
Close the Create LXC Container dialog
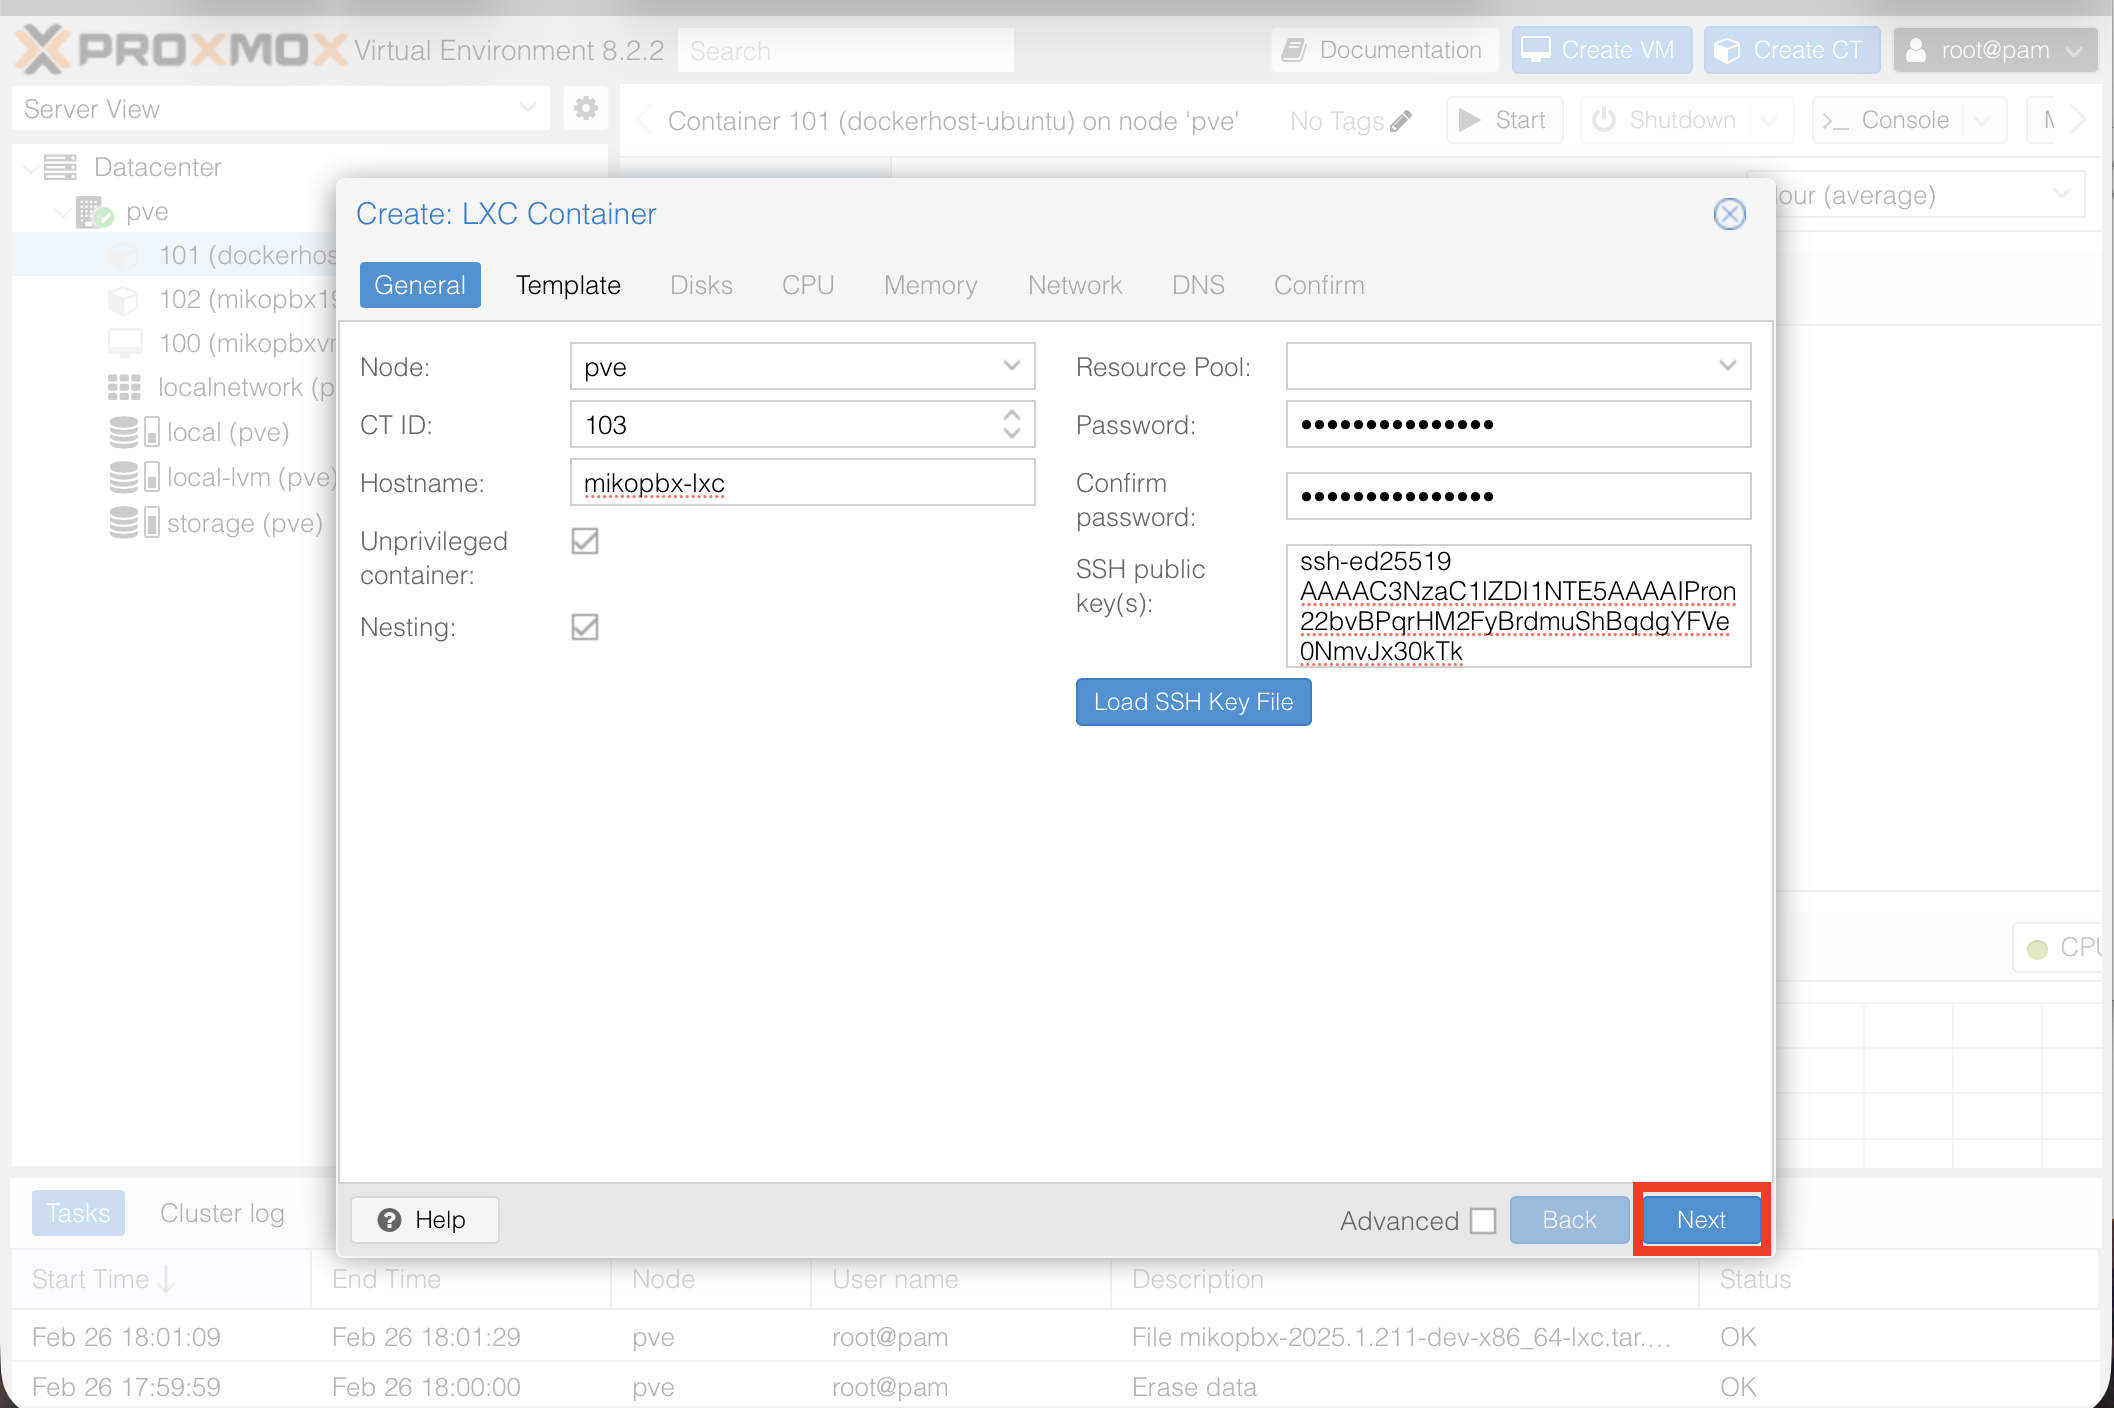click(1729, 214)
